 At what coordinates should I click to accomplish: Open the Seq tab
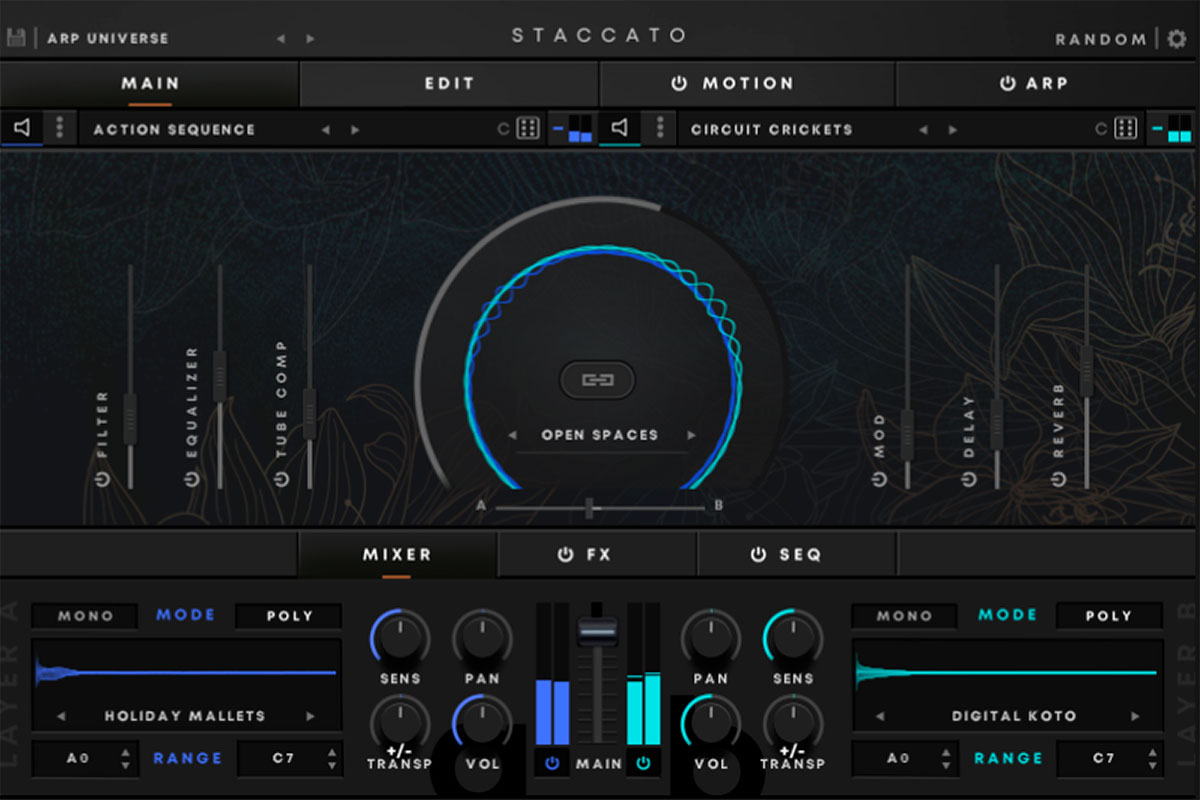tap(797, 554)
